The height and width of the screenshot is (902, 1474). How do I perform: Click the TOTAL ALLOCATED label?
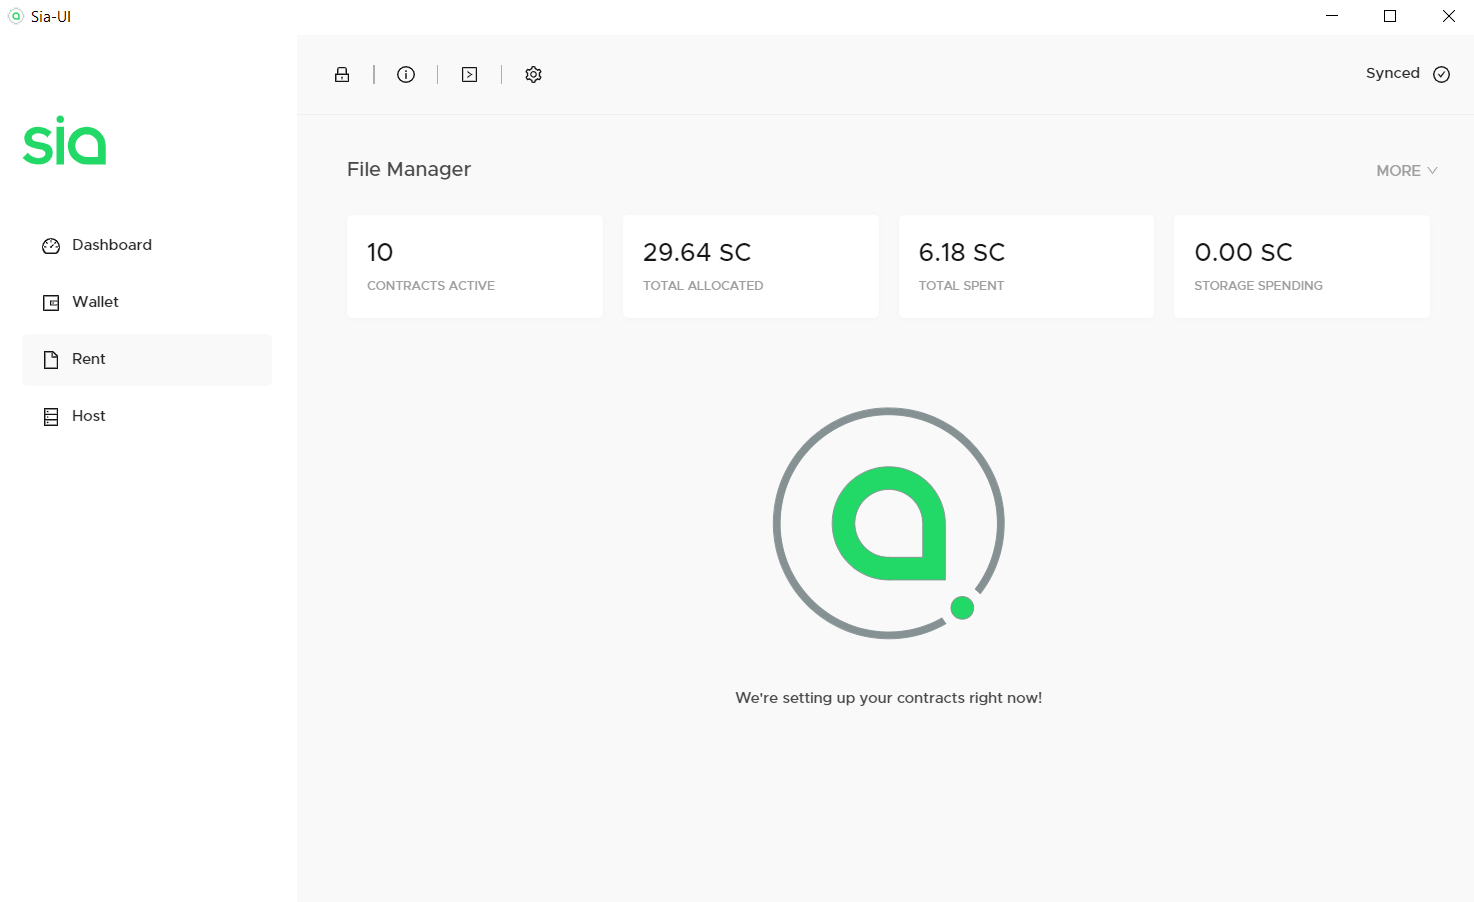[703, 286]
